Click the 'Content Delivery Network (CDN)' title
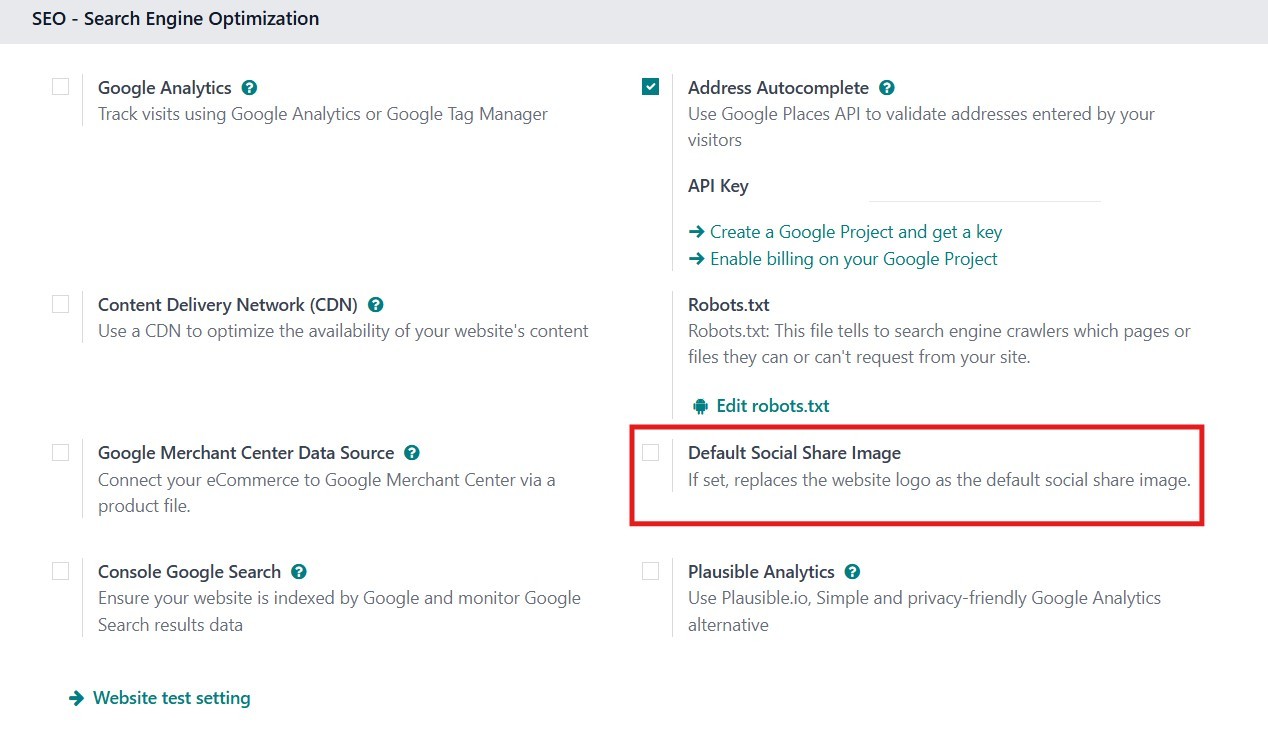 click(228, 305)
